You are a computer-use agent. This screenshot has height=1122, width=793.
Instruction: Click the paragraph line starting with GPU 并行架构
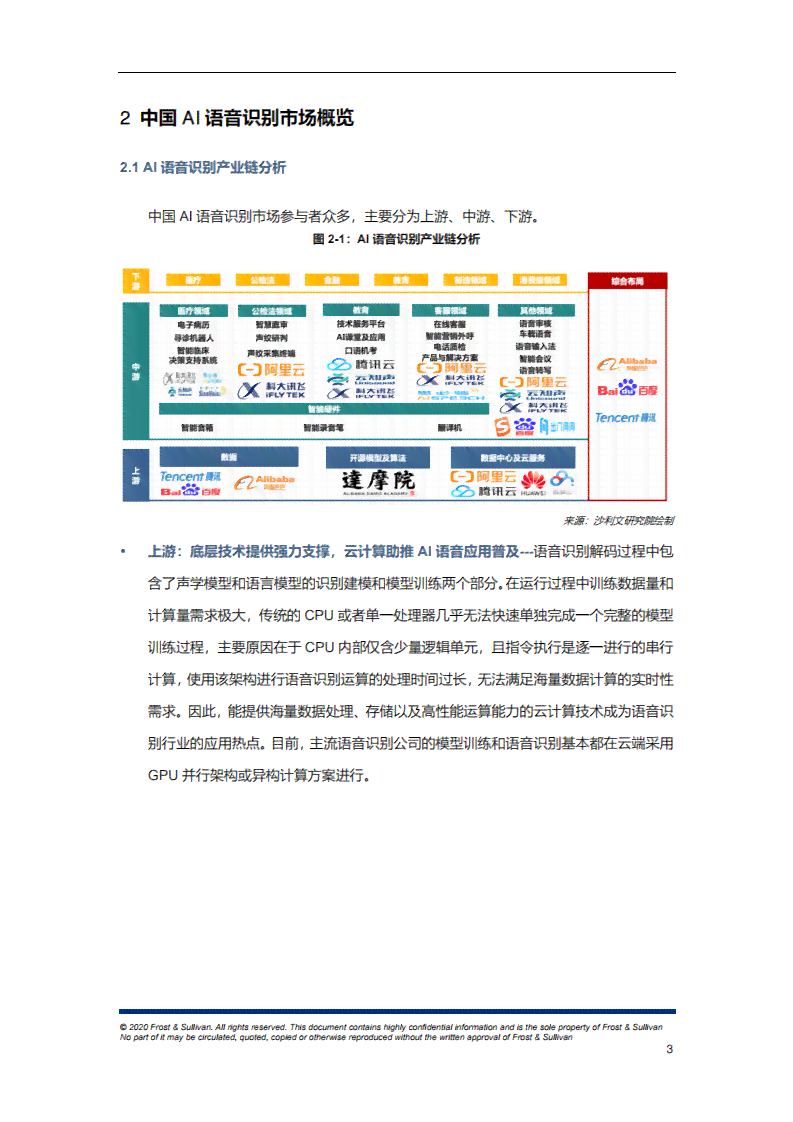pos(259,776)
